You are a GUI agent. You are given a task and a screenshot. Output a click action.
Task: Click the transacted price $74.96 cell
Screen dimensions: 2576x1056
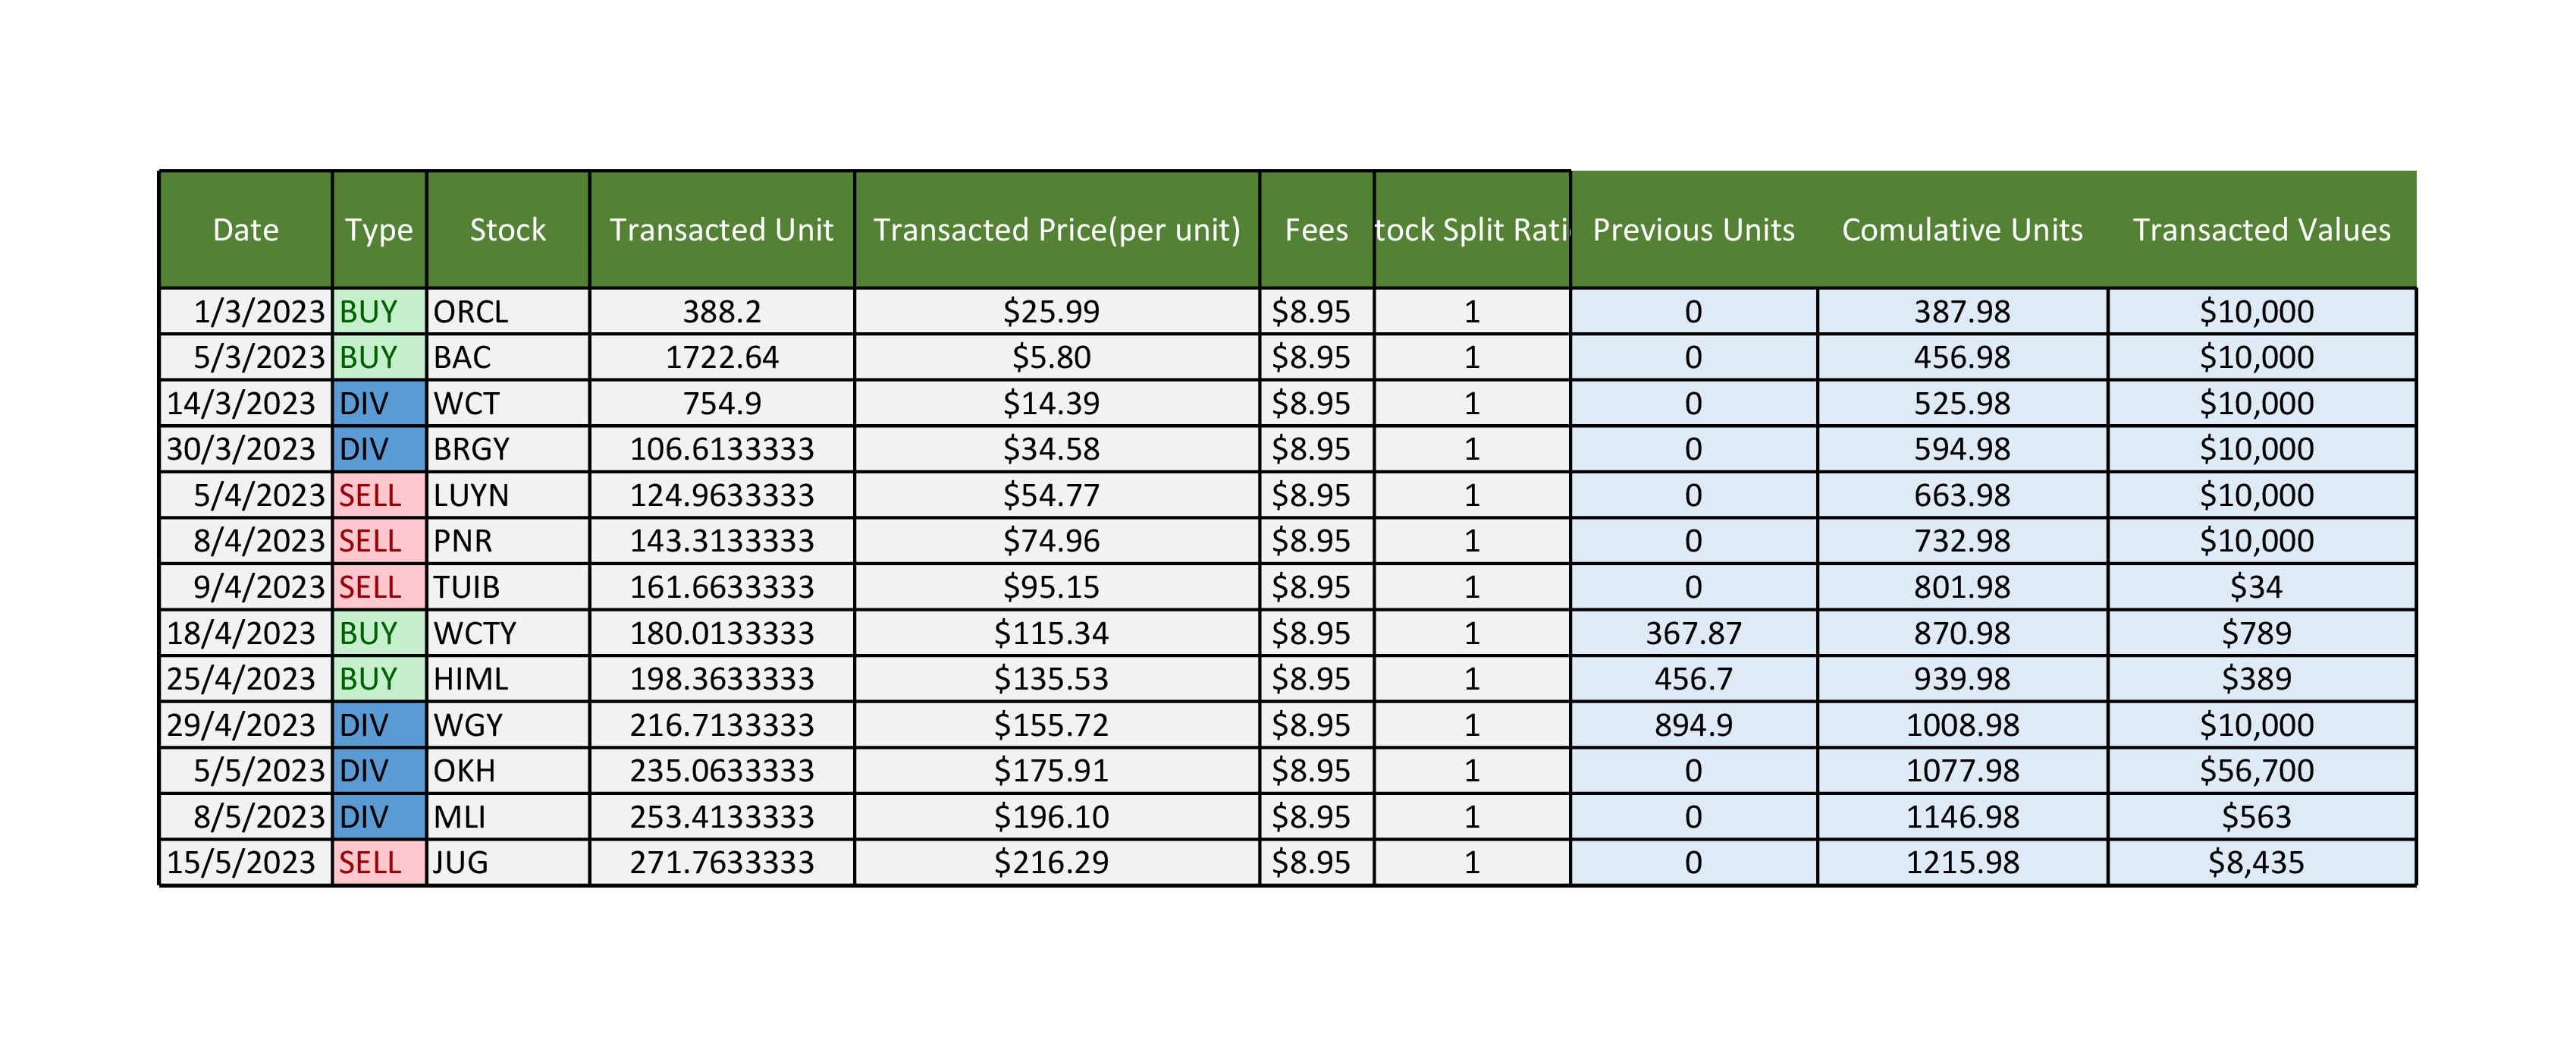click(x=1051, y=541)
